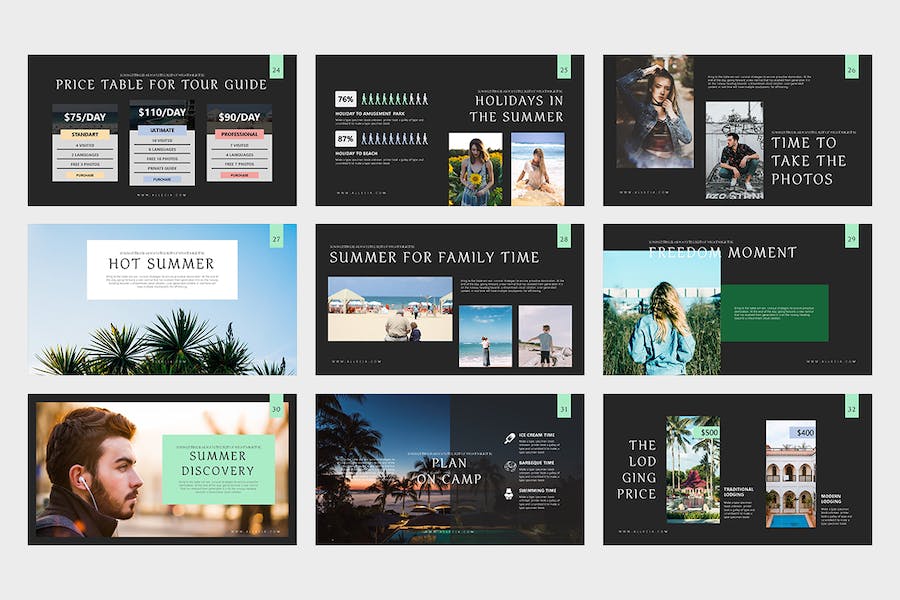900x600 pixels.
Task: Click the barbeque time icon
Action: coord(509,466)
